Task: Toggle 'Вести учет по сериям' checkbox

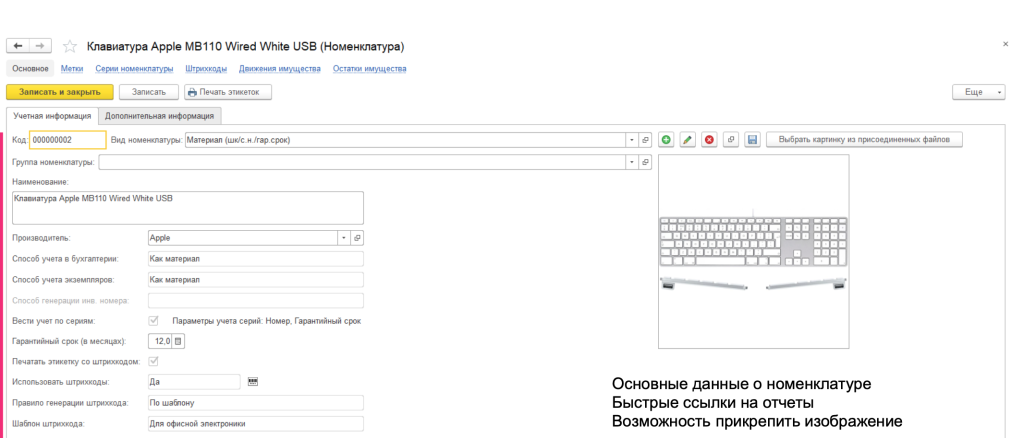Action: coord(153,321)
